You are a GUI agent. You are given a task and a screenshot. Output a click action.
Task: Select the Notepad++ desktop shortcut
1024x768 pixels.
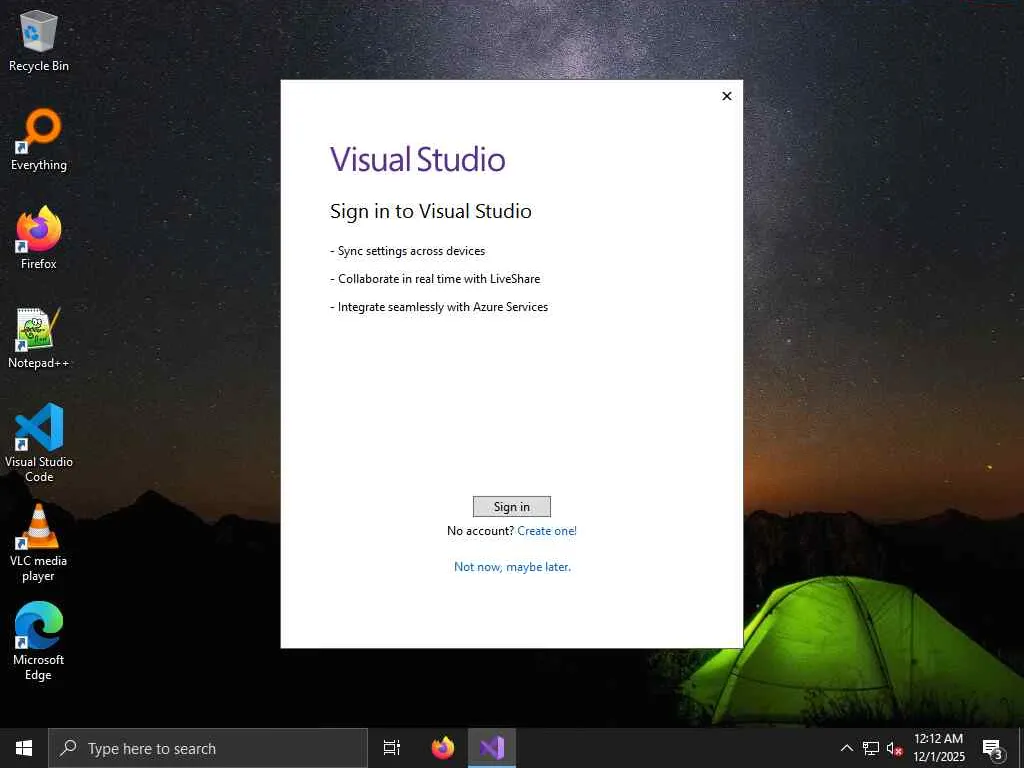(x=39, y=338)
